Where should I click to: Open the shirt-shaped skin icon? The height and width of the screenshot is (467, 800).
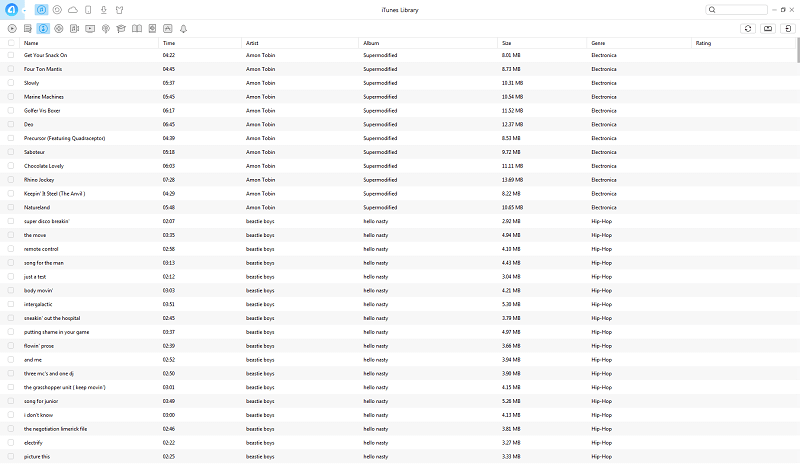point(119,10)
